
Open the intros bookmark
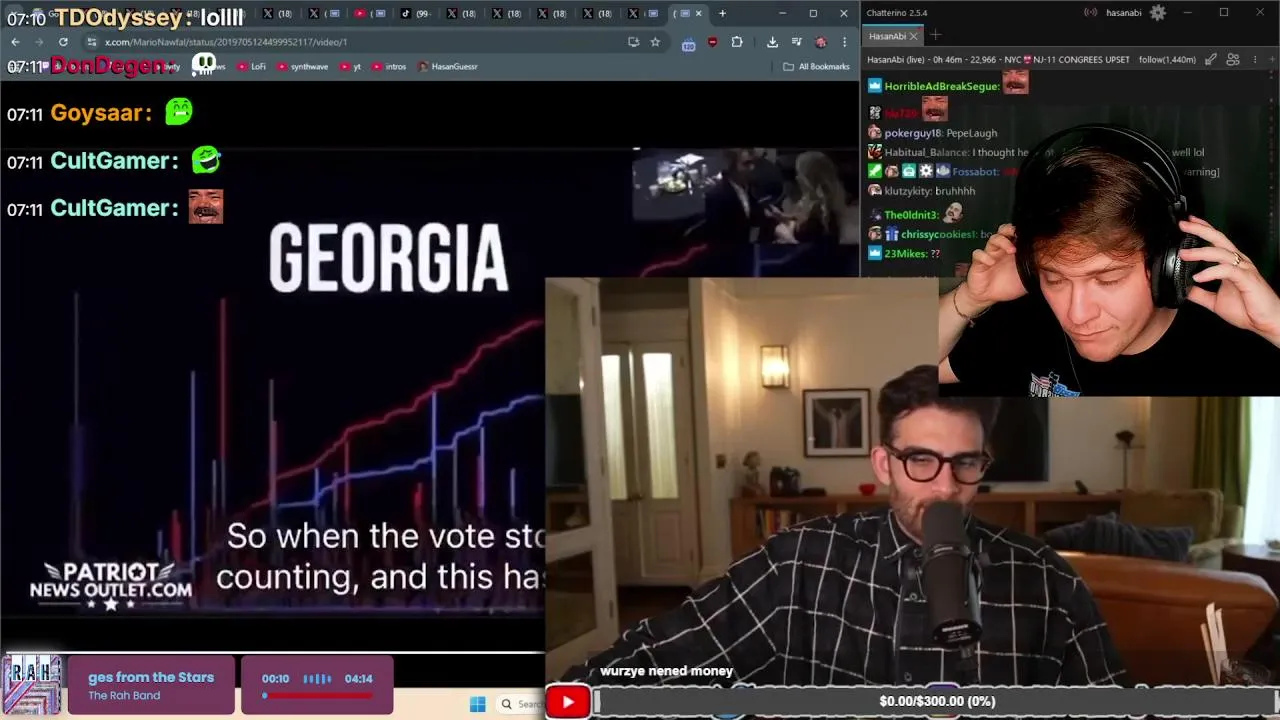pyautogui.click(x=390, y=66)
